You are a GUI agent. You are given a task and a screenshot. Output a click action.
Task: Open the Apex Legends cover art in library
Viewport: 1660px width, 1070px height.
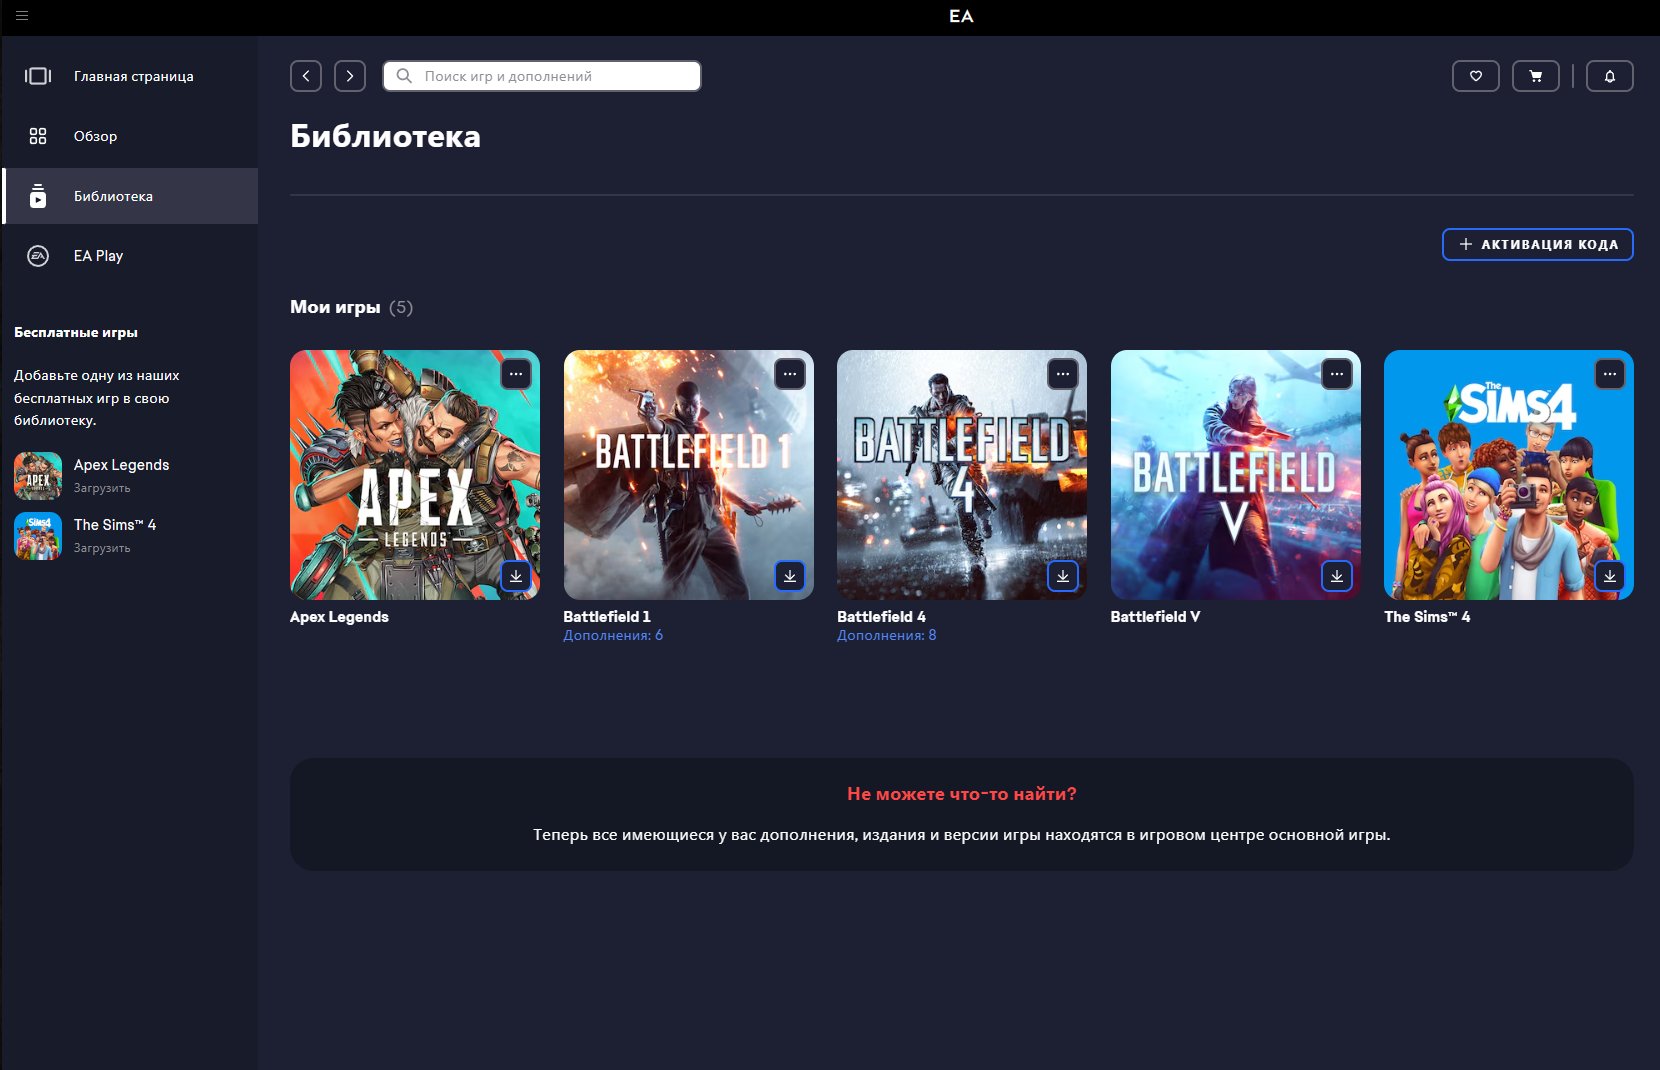click(415, 475)
